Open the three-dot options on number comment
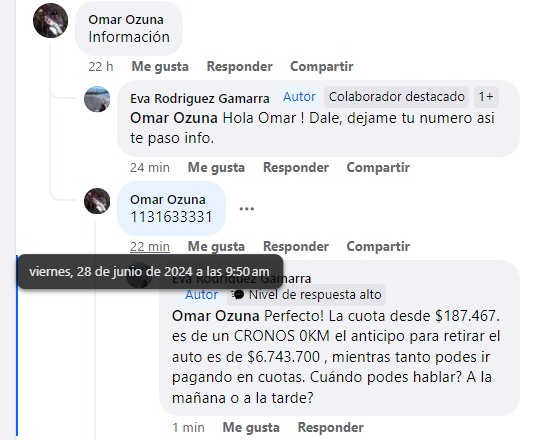 tap(247, 209)
